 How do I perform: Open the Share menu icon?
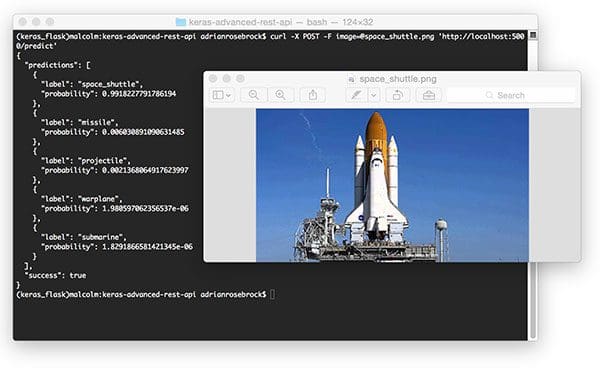coord(313,95)
